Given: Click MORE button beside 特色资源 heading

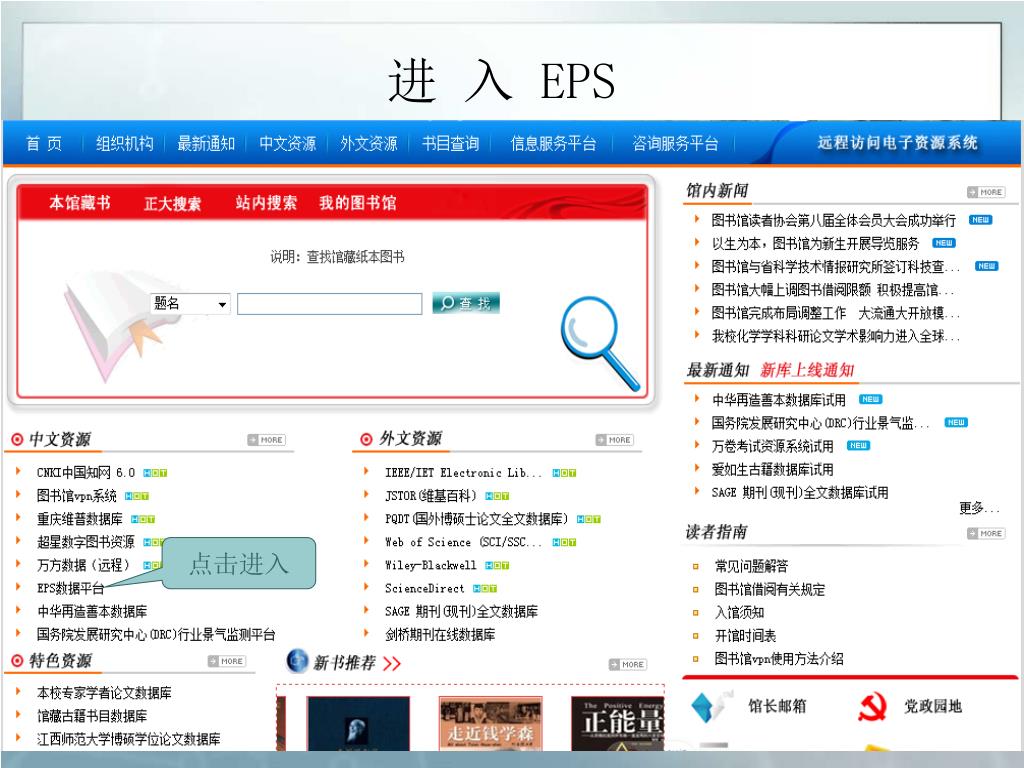Looking at the screenshot, I should click(227, 661).
